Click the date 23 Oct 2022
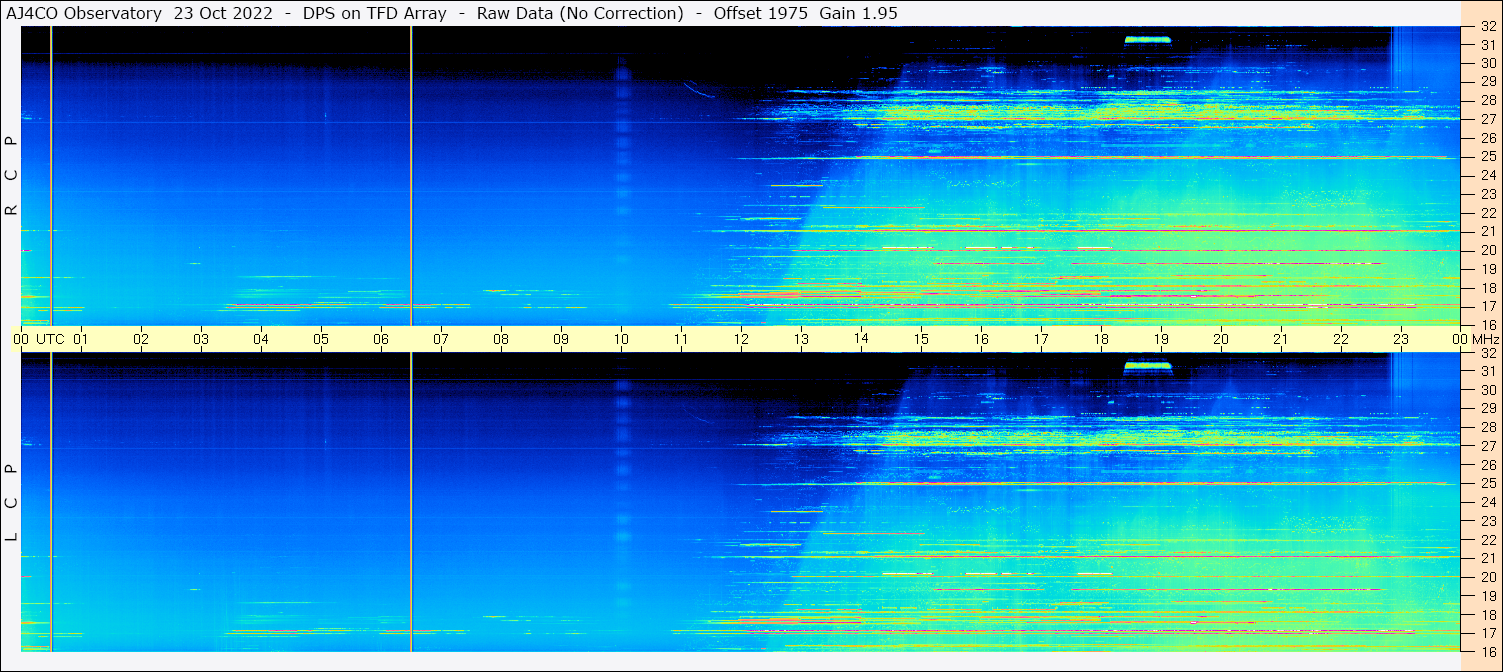Screen dimensions: 1503x672 tap(222, 13)
